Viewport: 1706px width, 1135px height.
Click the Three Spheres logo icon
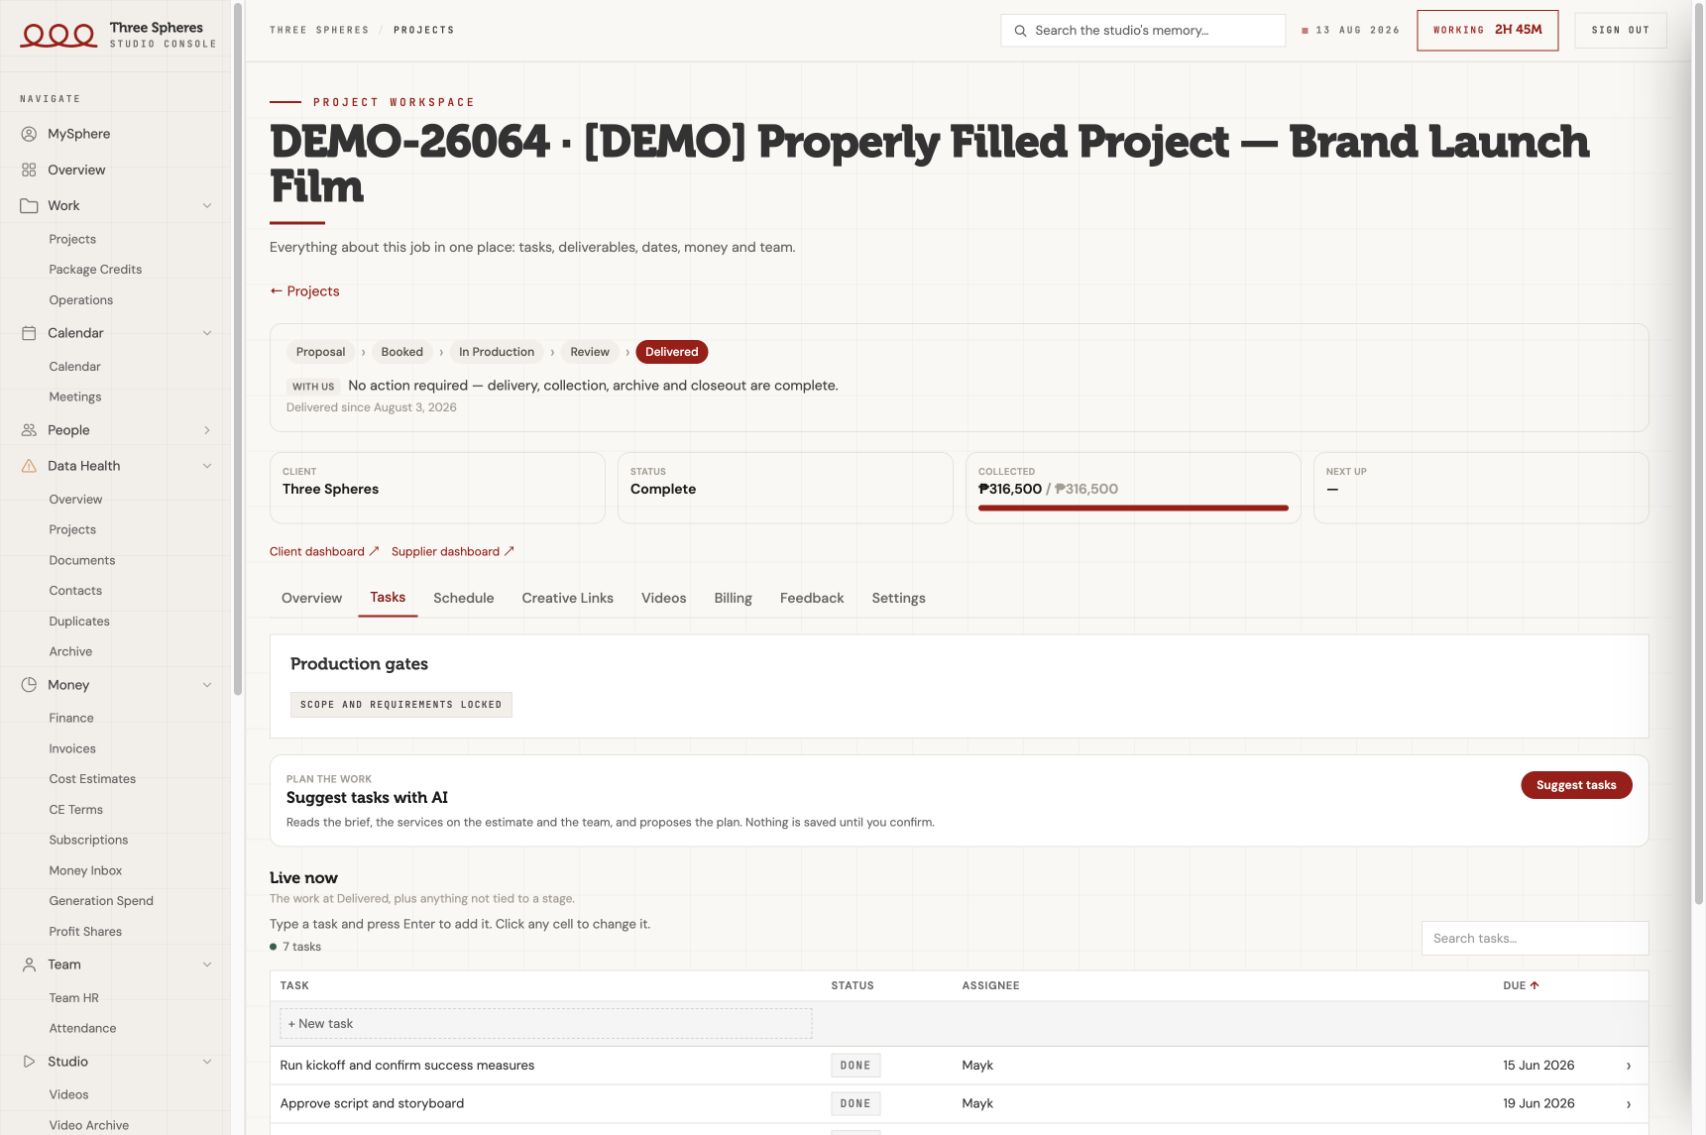click(x=59, y=35)
